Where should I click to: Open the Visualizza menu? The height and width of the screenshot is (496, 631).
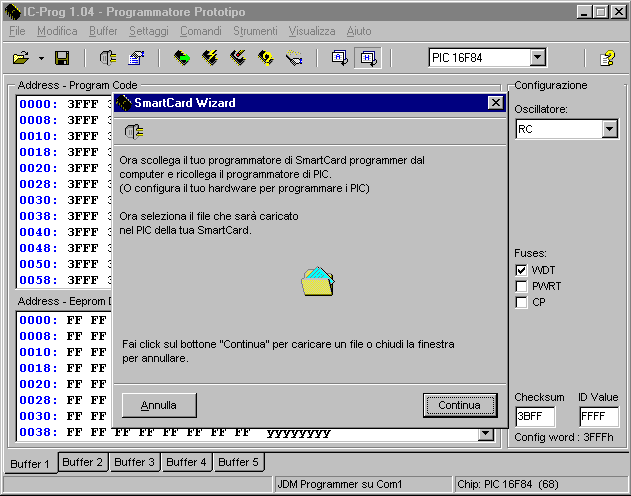[312, 31]
